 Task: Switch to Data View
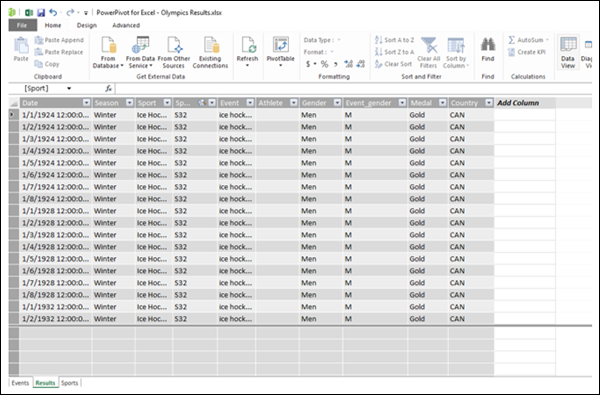568,52
